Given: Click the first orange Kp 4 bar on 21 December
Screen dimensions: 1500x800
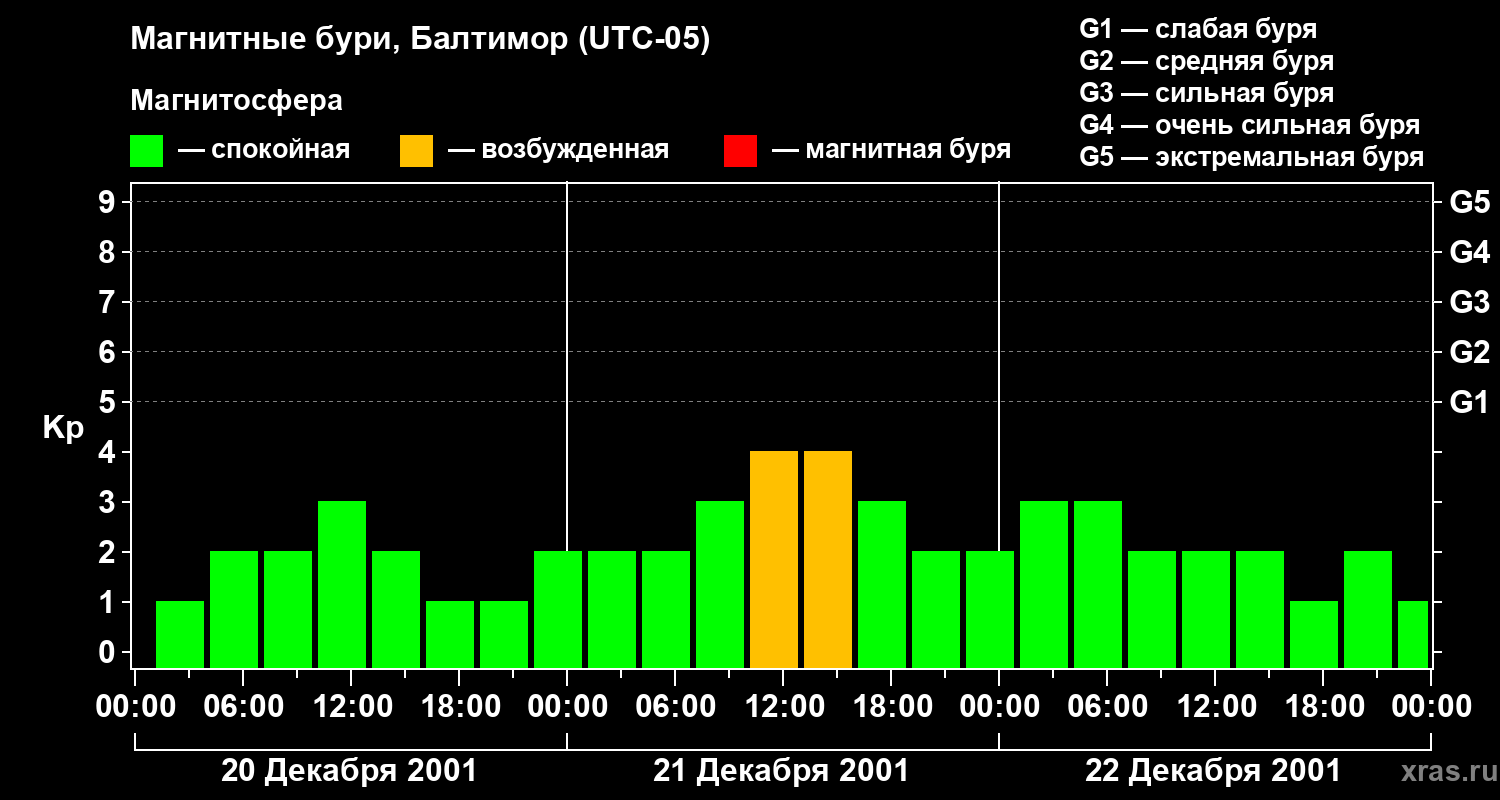Looking at the screenshot, I should pyautogui.click(x=774, y=559).
